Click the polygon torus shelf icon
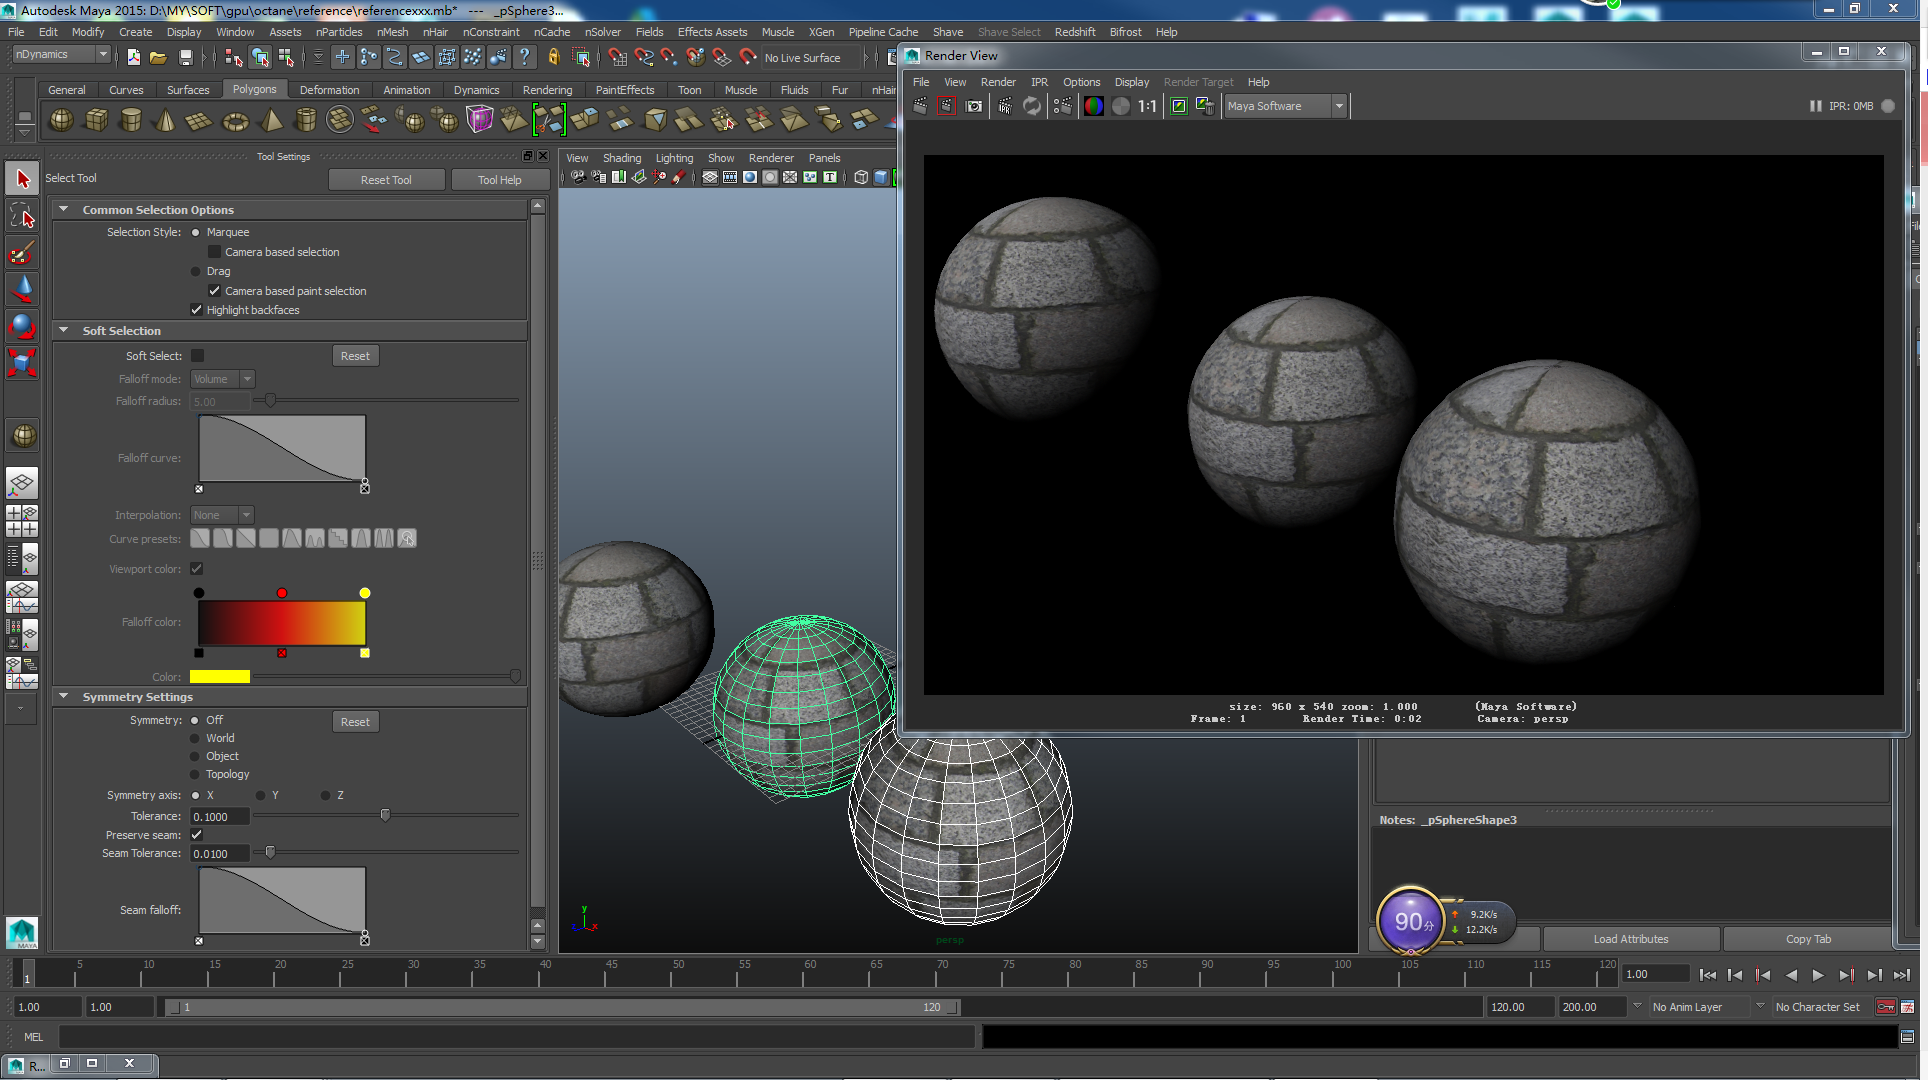This screenshot has height=1080, width=1928. pyautogui.click(x=235, y=121)
